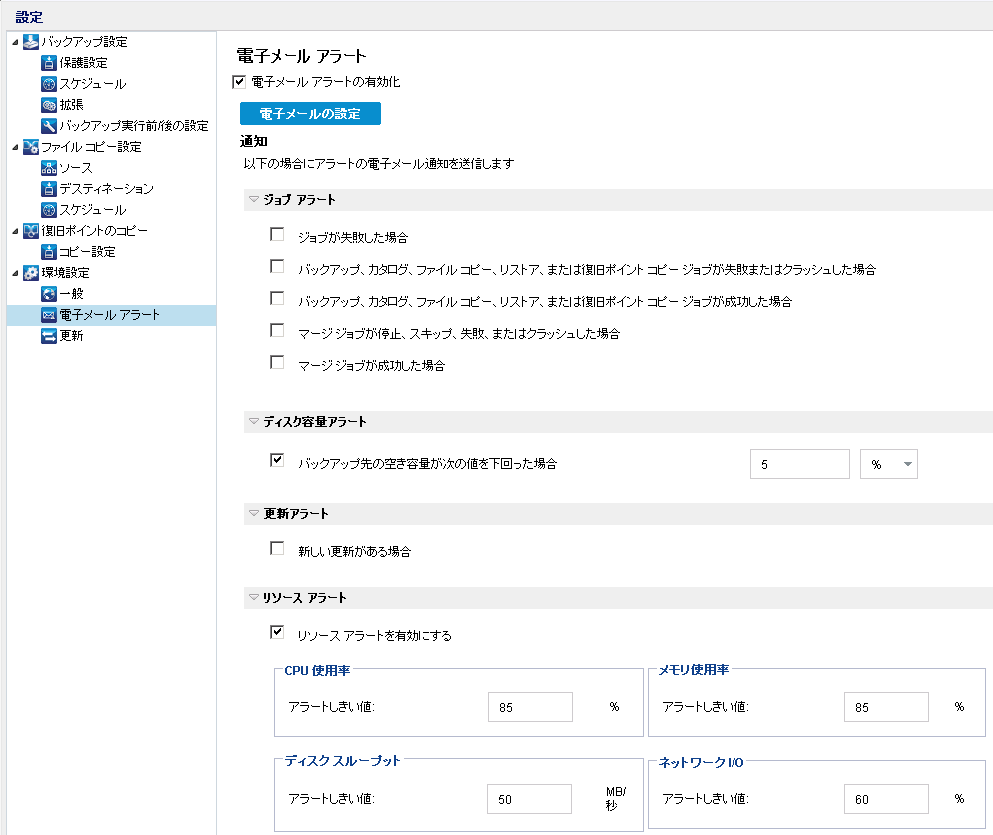Disable the 電子メール アラートの有効化 checkbox
The height and width of the screenshot is (835, 993).
tap(239, 82)
